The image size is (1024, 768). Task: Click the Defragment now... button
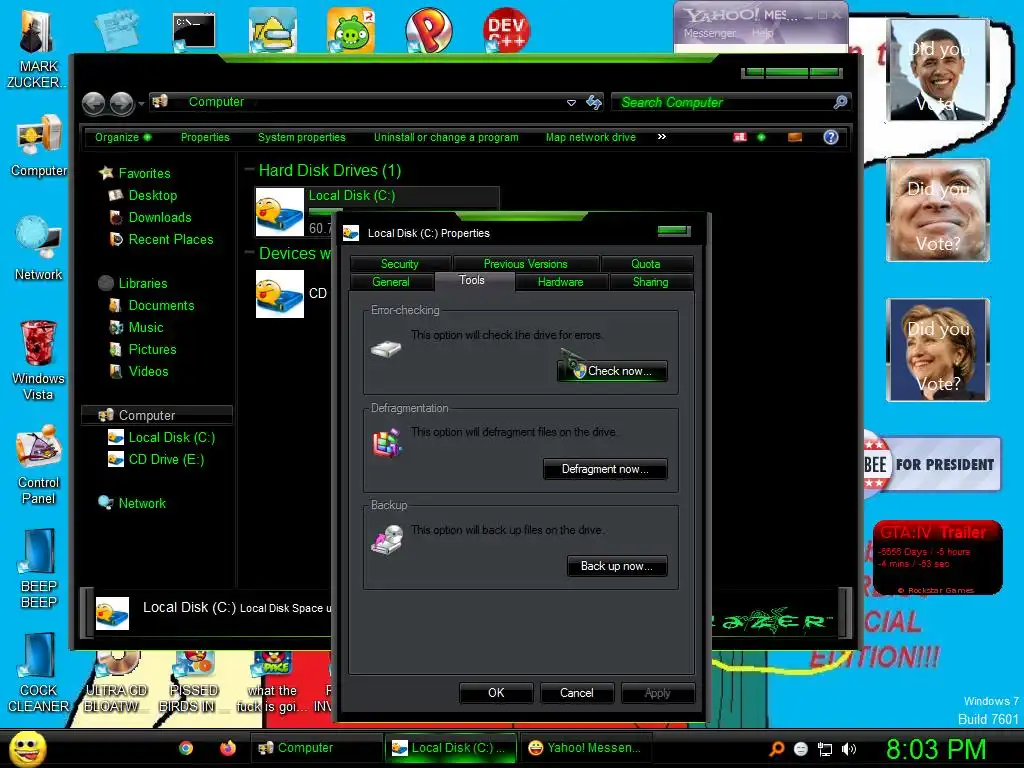(x=605, y=469)
